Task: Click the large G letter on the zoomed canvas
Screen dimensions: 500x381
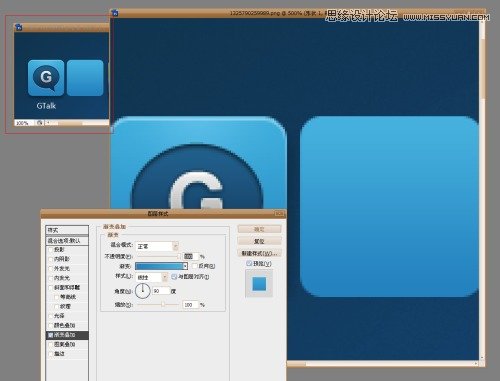Action: tap(197, 191)
